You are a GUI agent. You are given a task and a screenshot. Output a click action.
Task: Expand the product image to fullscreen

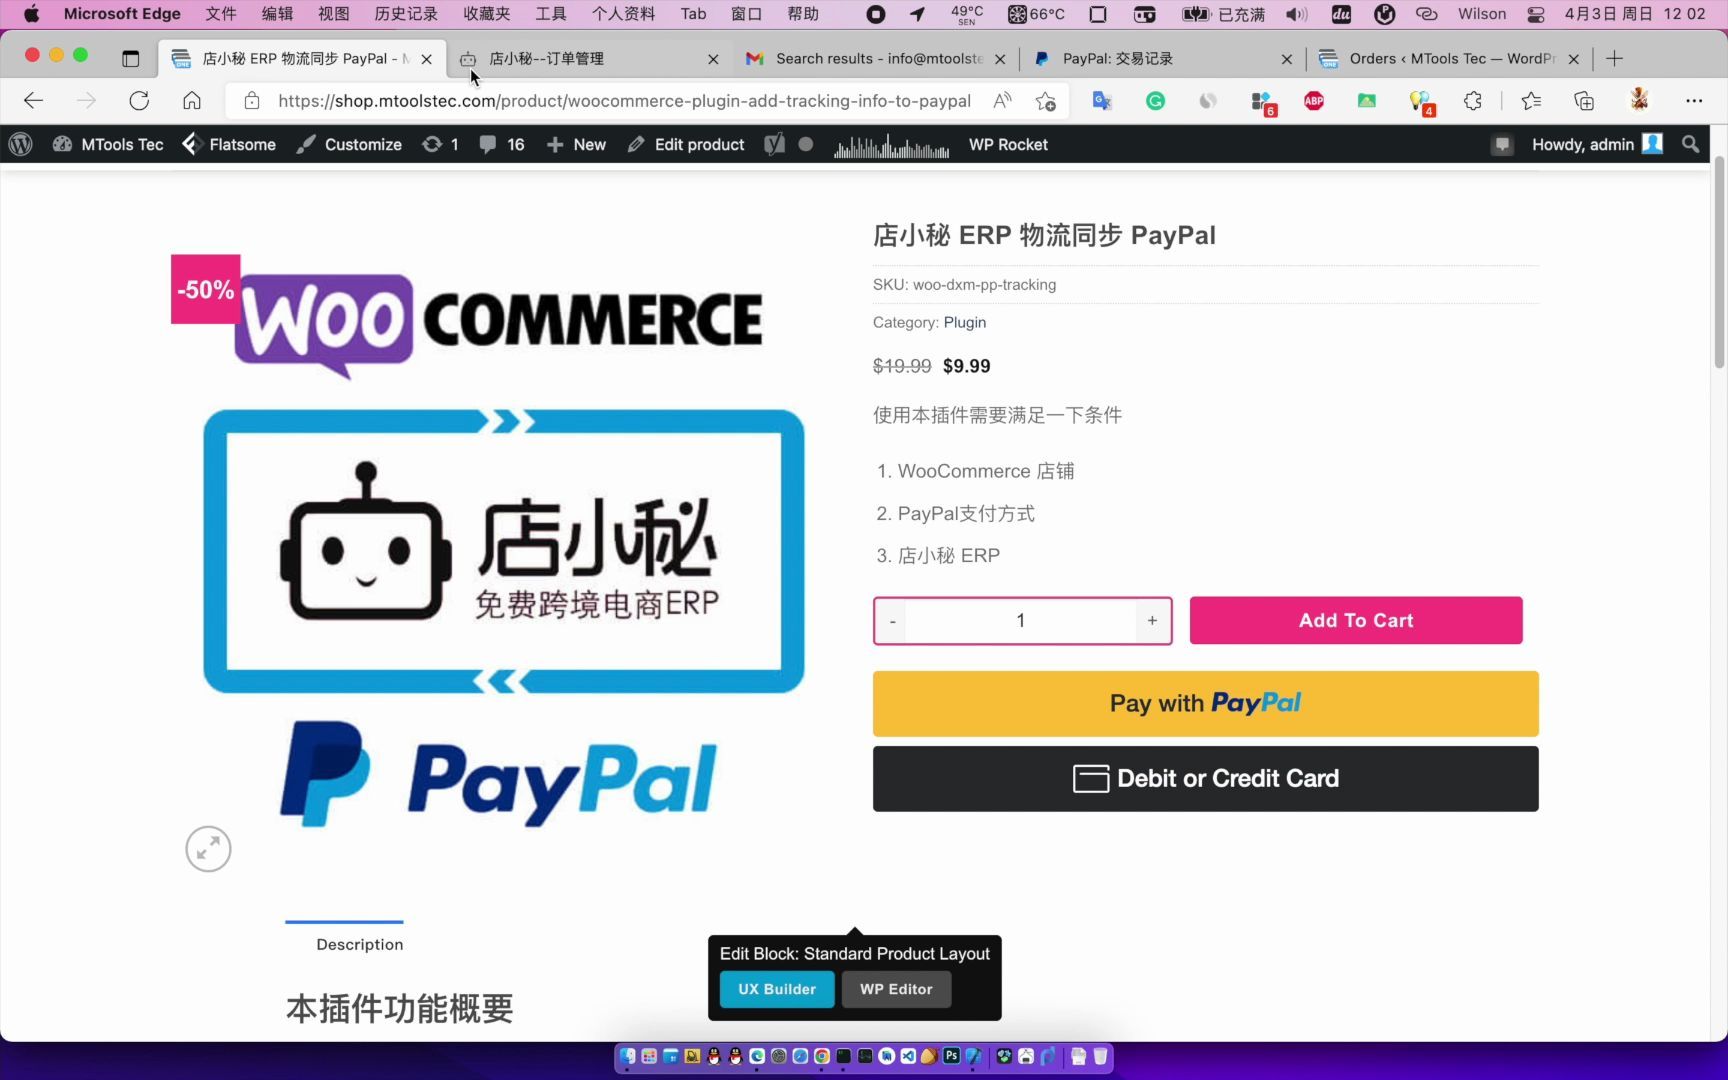tap(208, 849)
